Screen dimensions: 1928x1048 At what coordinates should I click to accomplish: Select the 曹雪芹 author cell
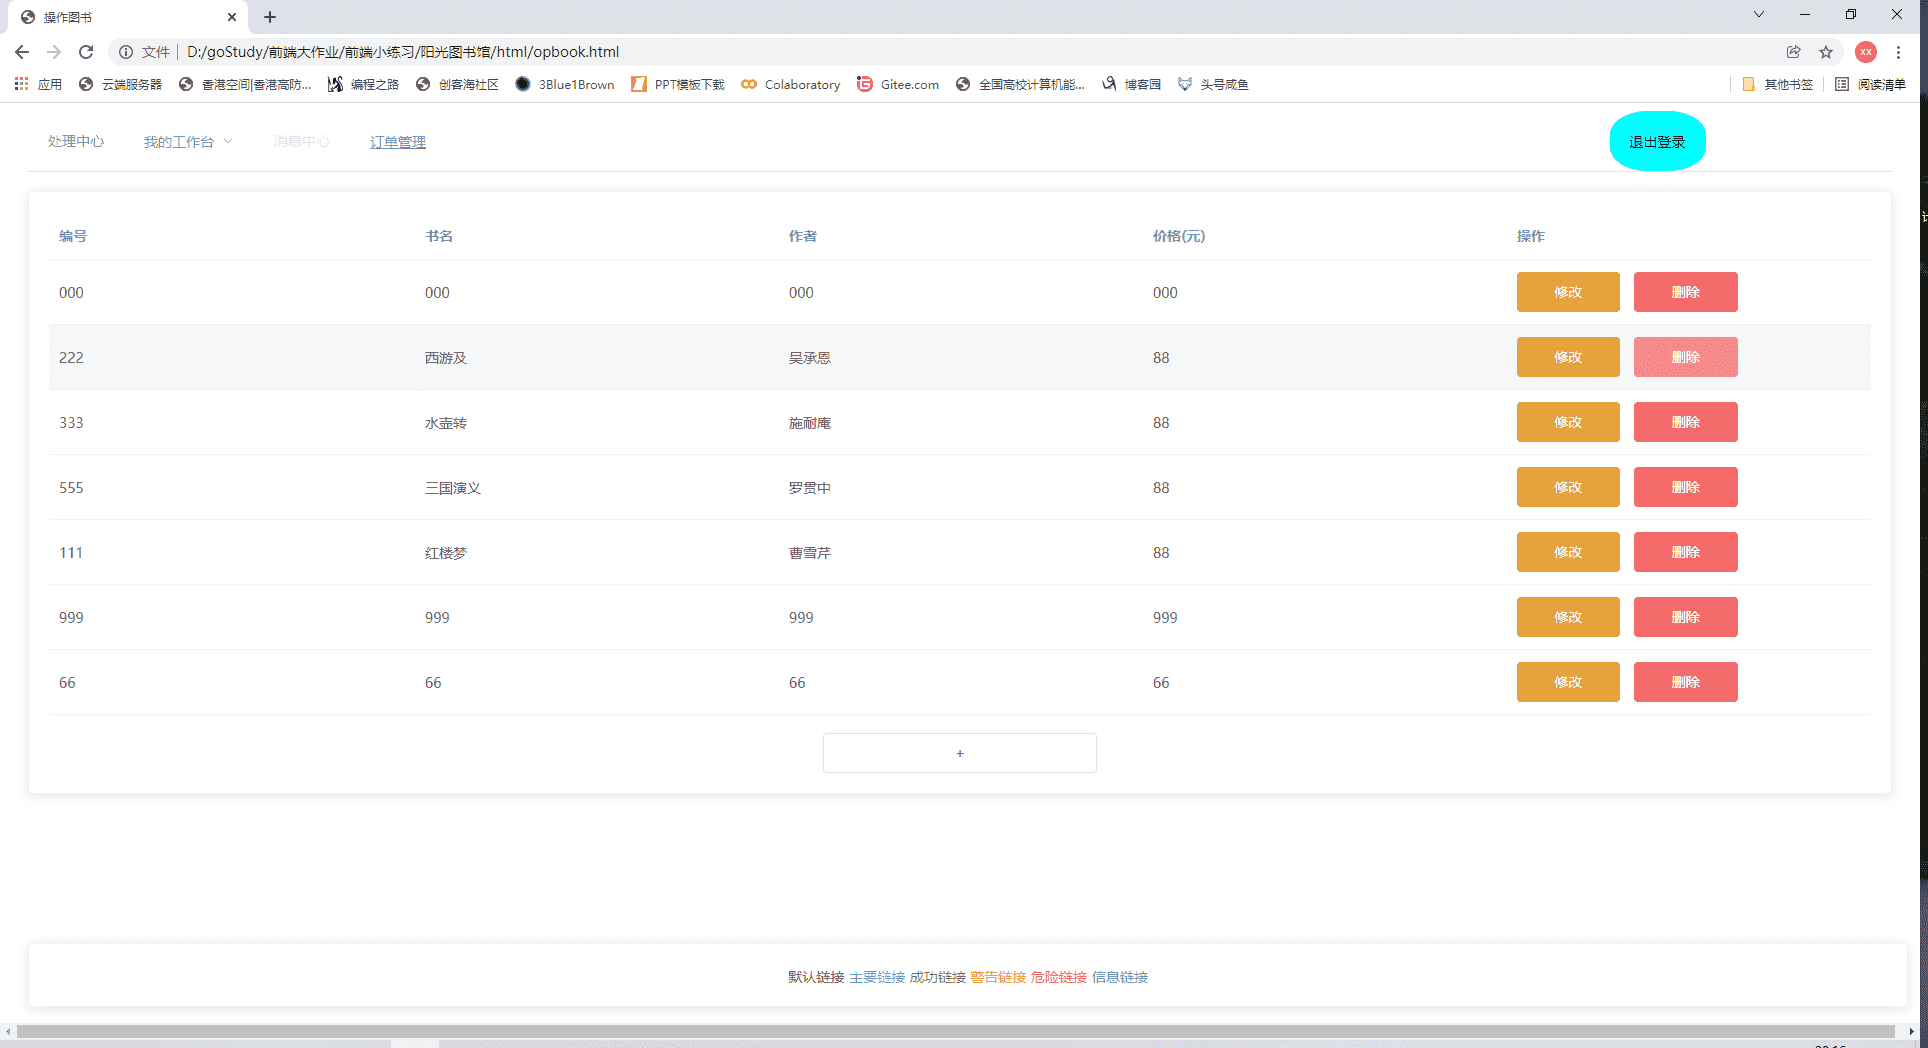coord(810,553)
